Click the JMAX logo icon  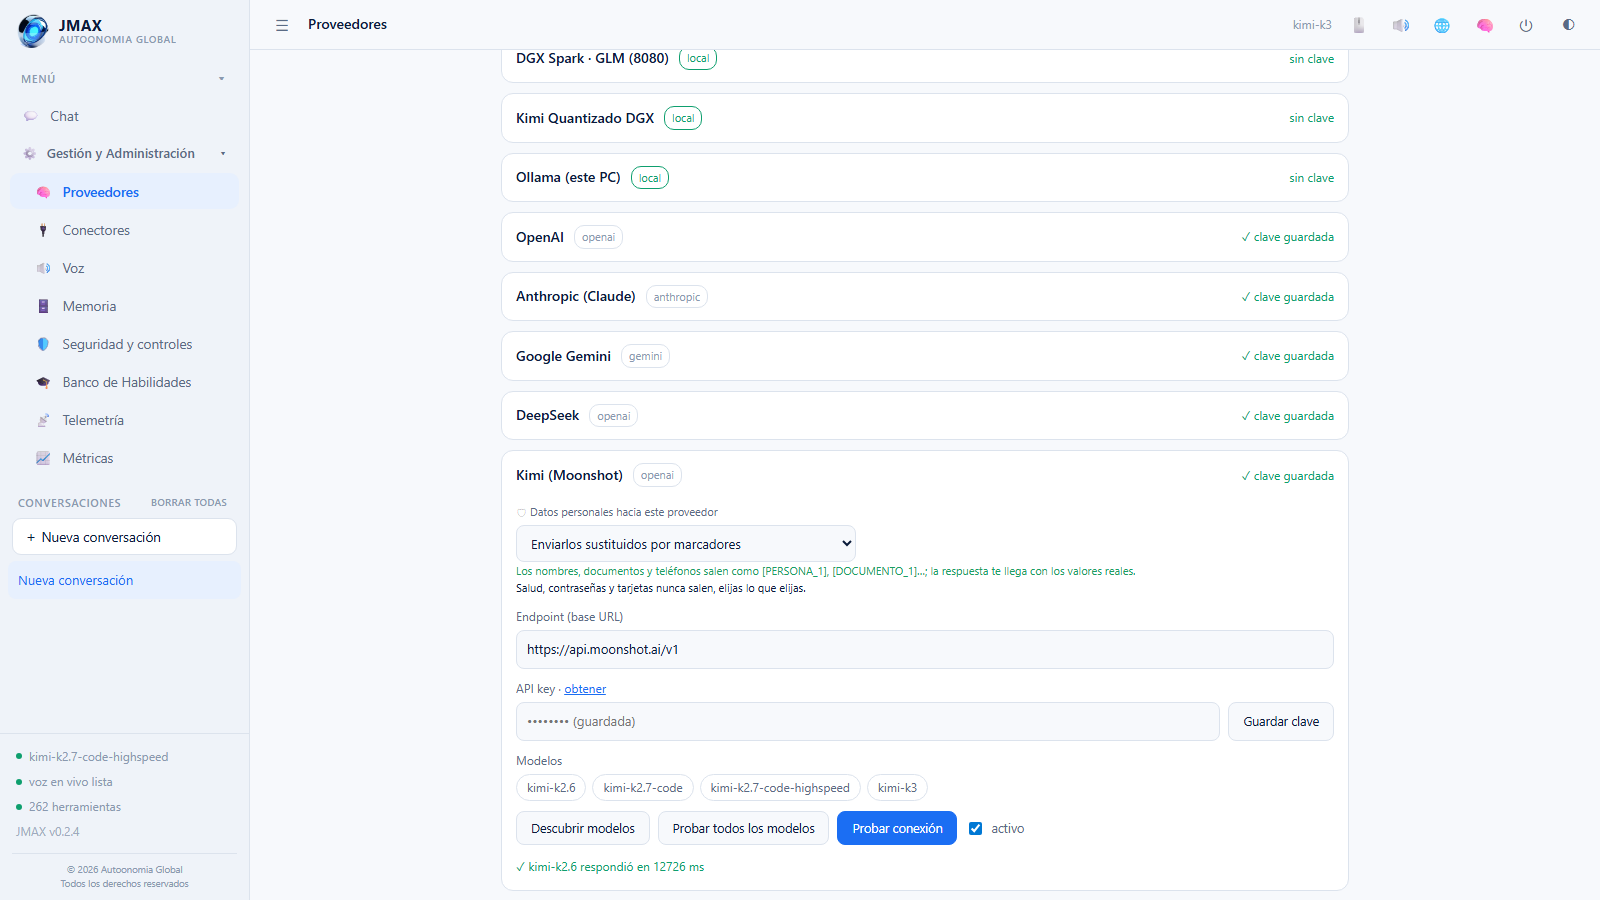point(33,31)
